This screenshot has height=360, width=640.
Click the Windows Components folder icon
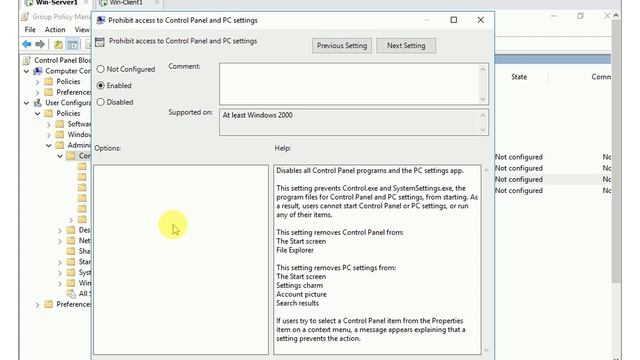tap(71, 283)
